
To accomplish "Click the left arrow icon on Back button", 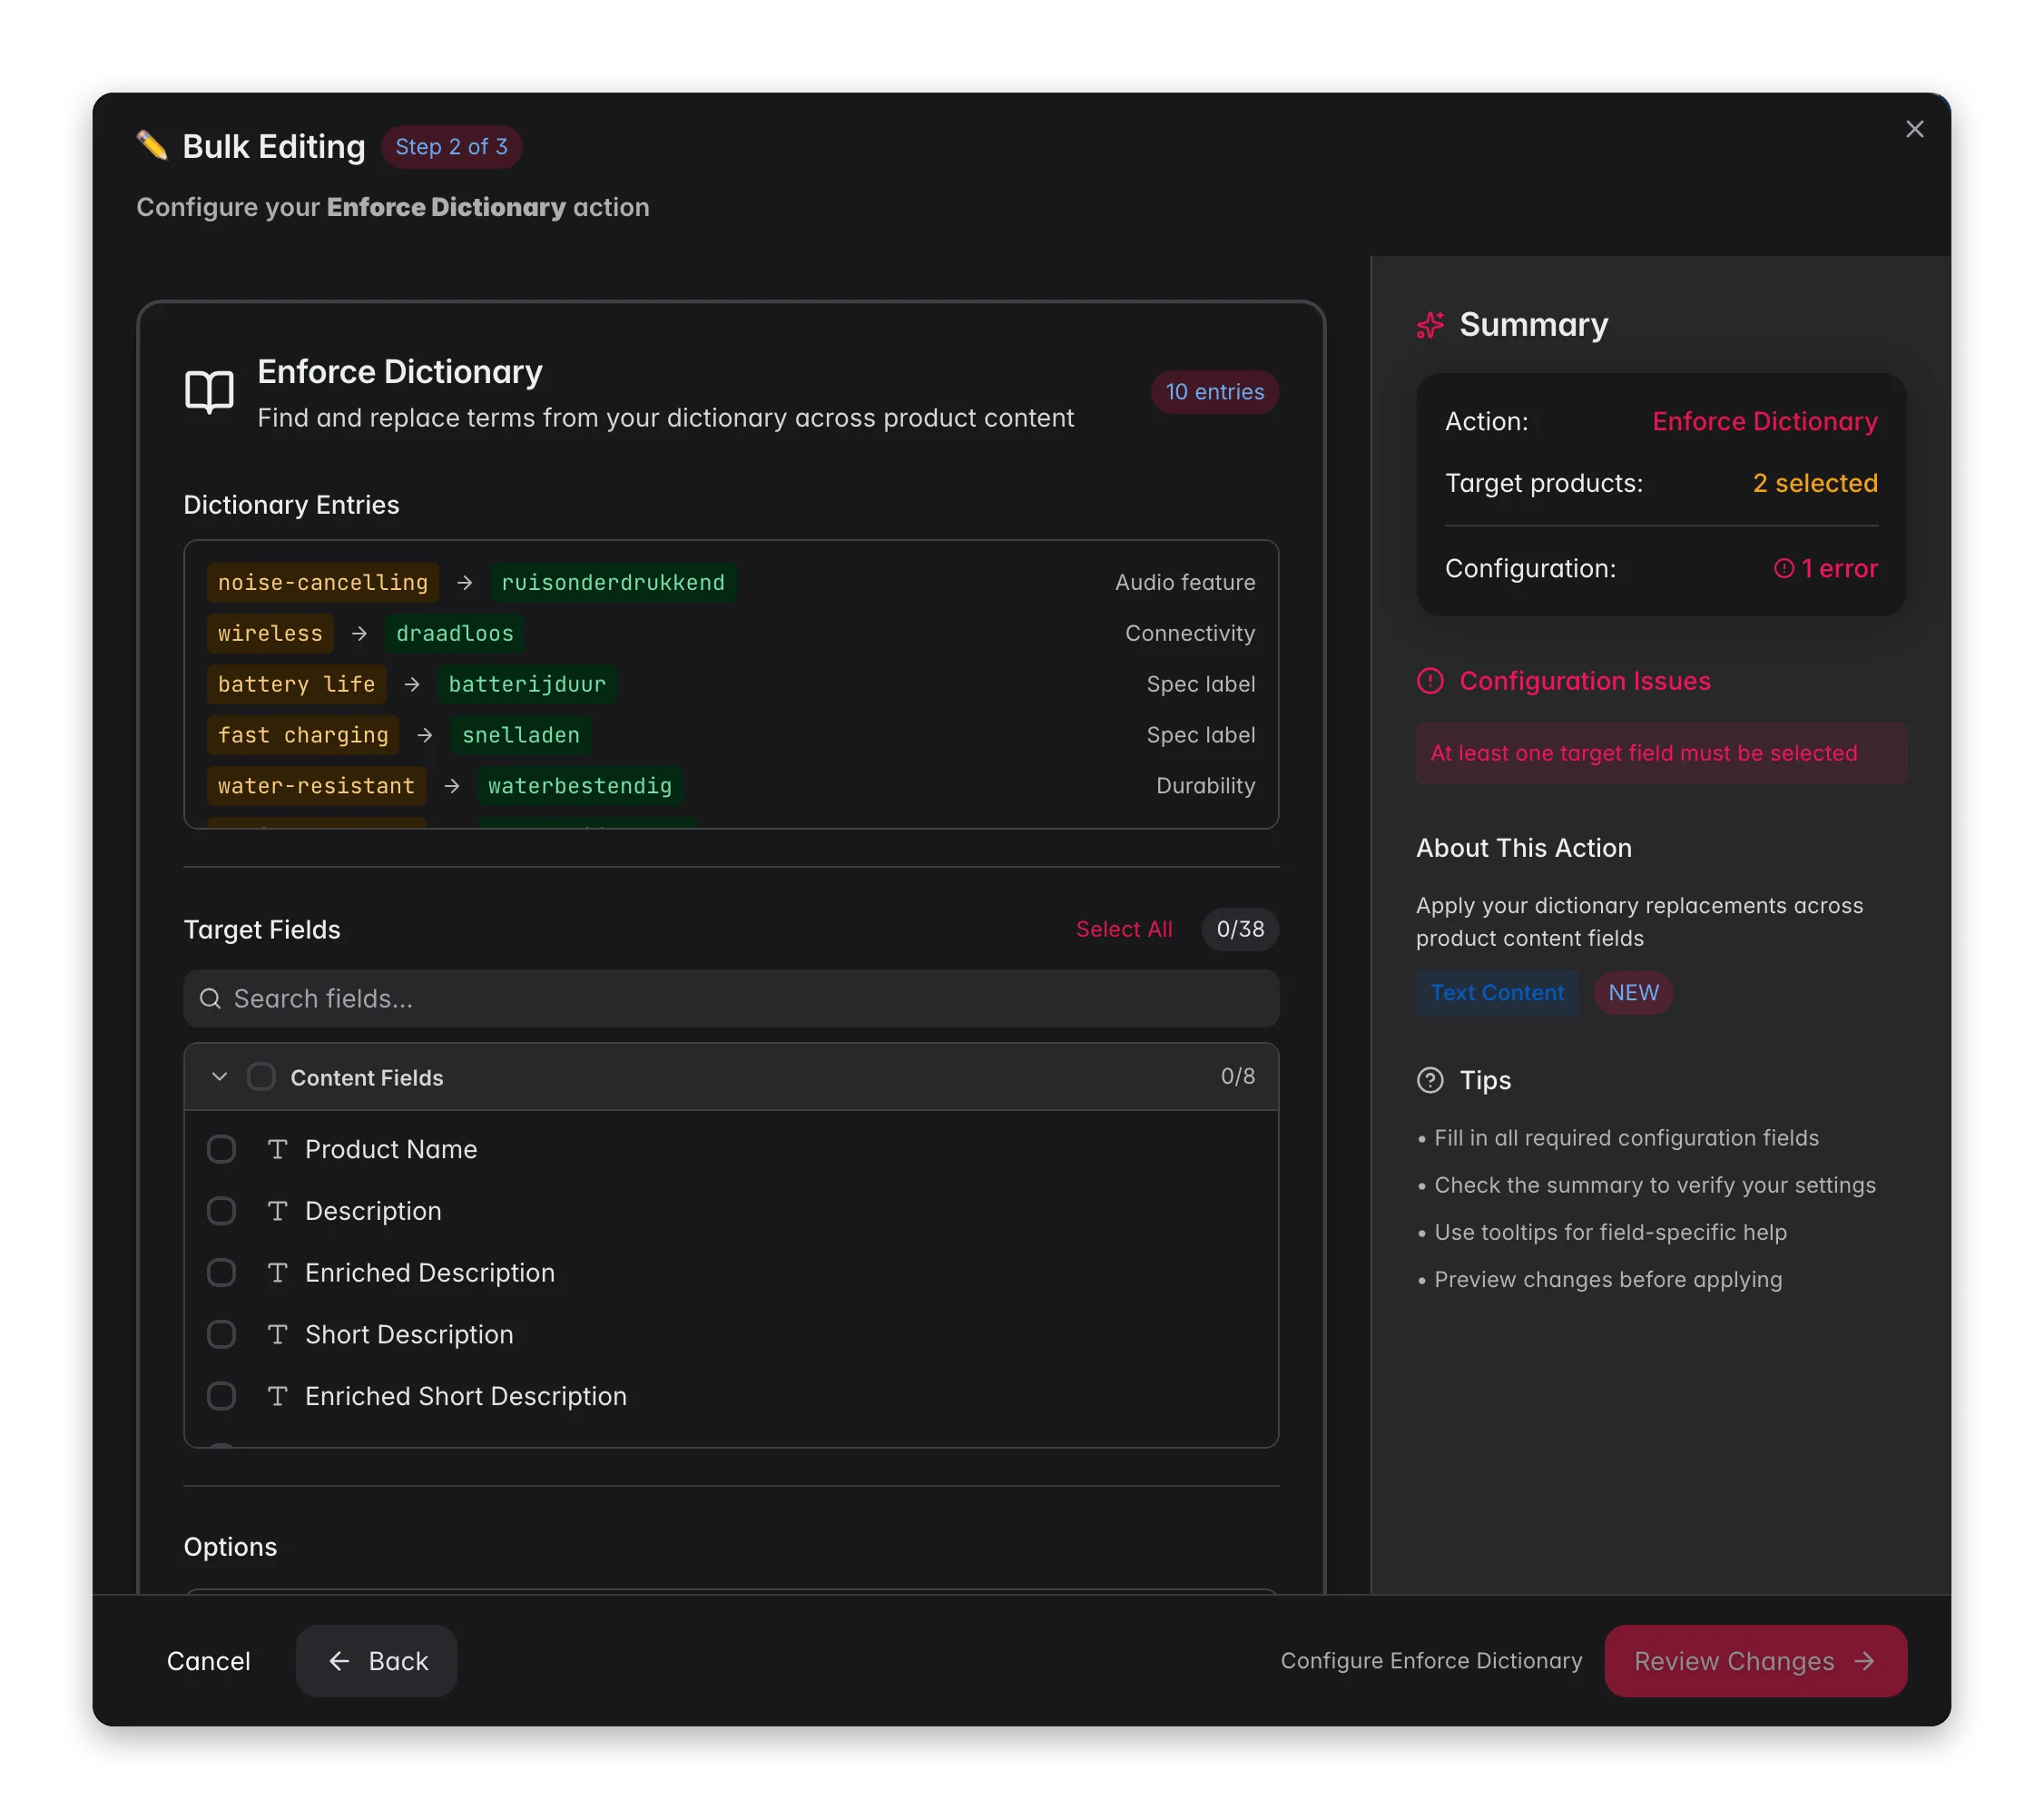I will [339, 1661].
